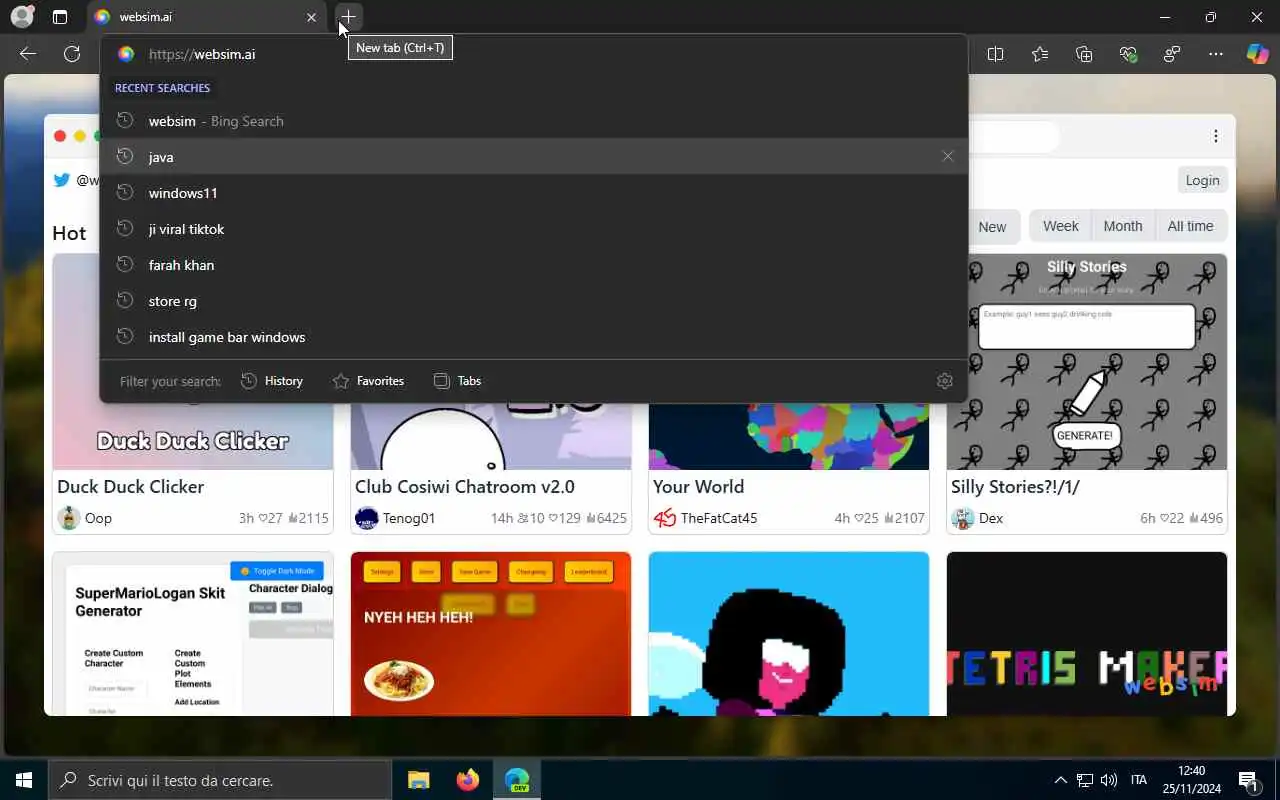Open the extensions toolbar icon
The image size is (1280, 800).
(x=1172, y=54)
